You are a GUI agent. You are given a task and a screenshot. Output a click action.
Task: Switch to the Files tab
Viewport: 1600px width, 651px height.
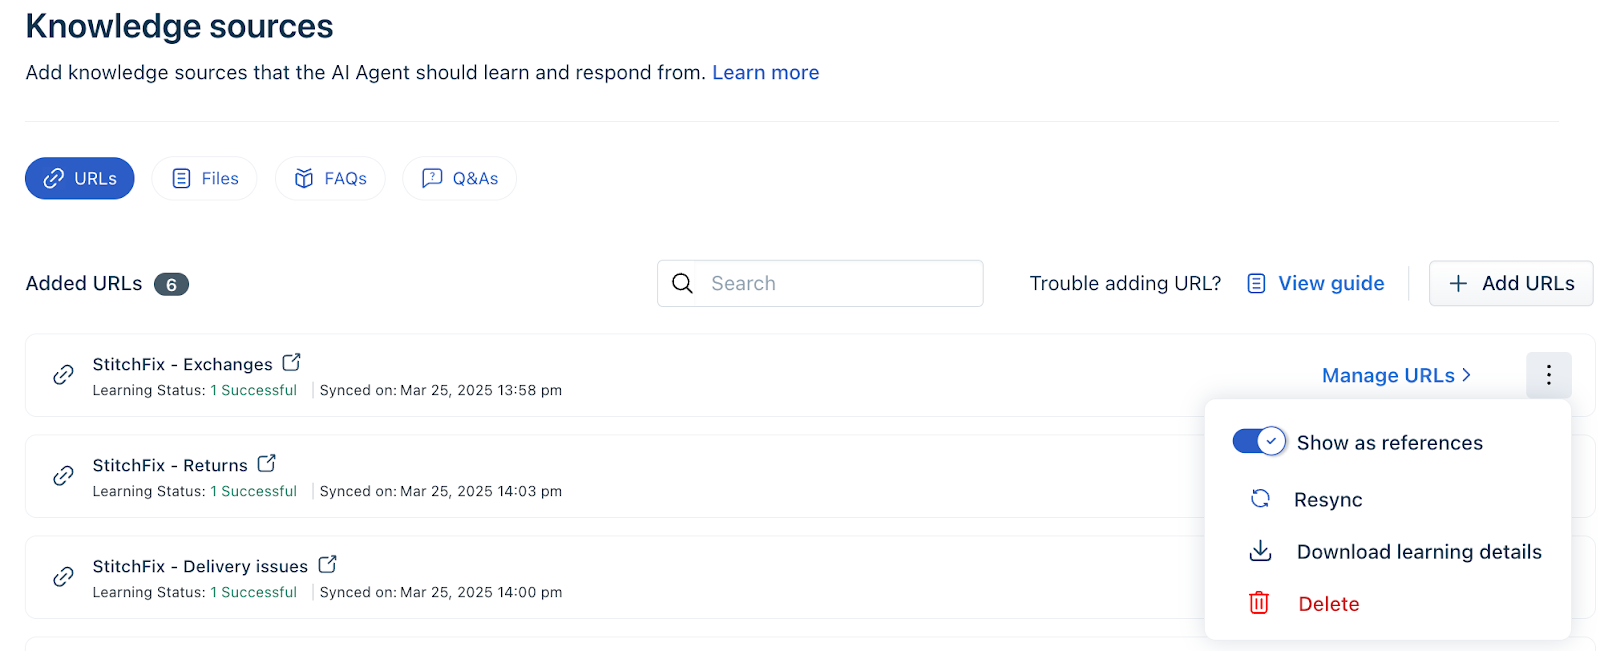click(205, 178)
